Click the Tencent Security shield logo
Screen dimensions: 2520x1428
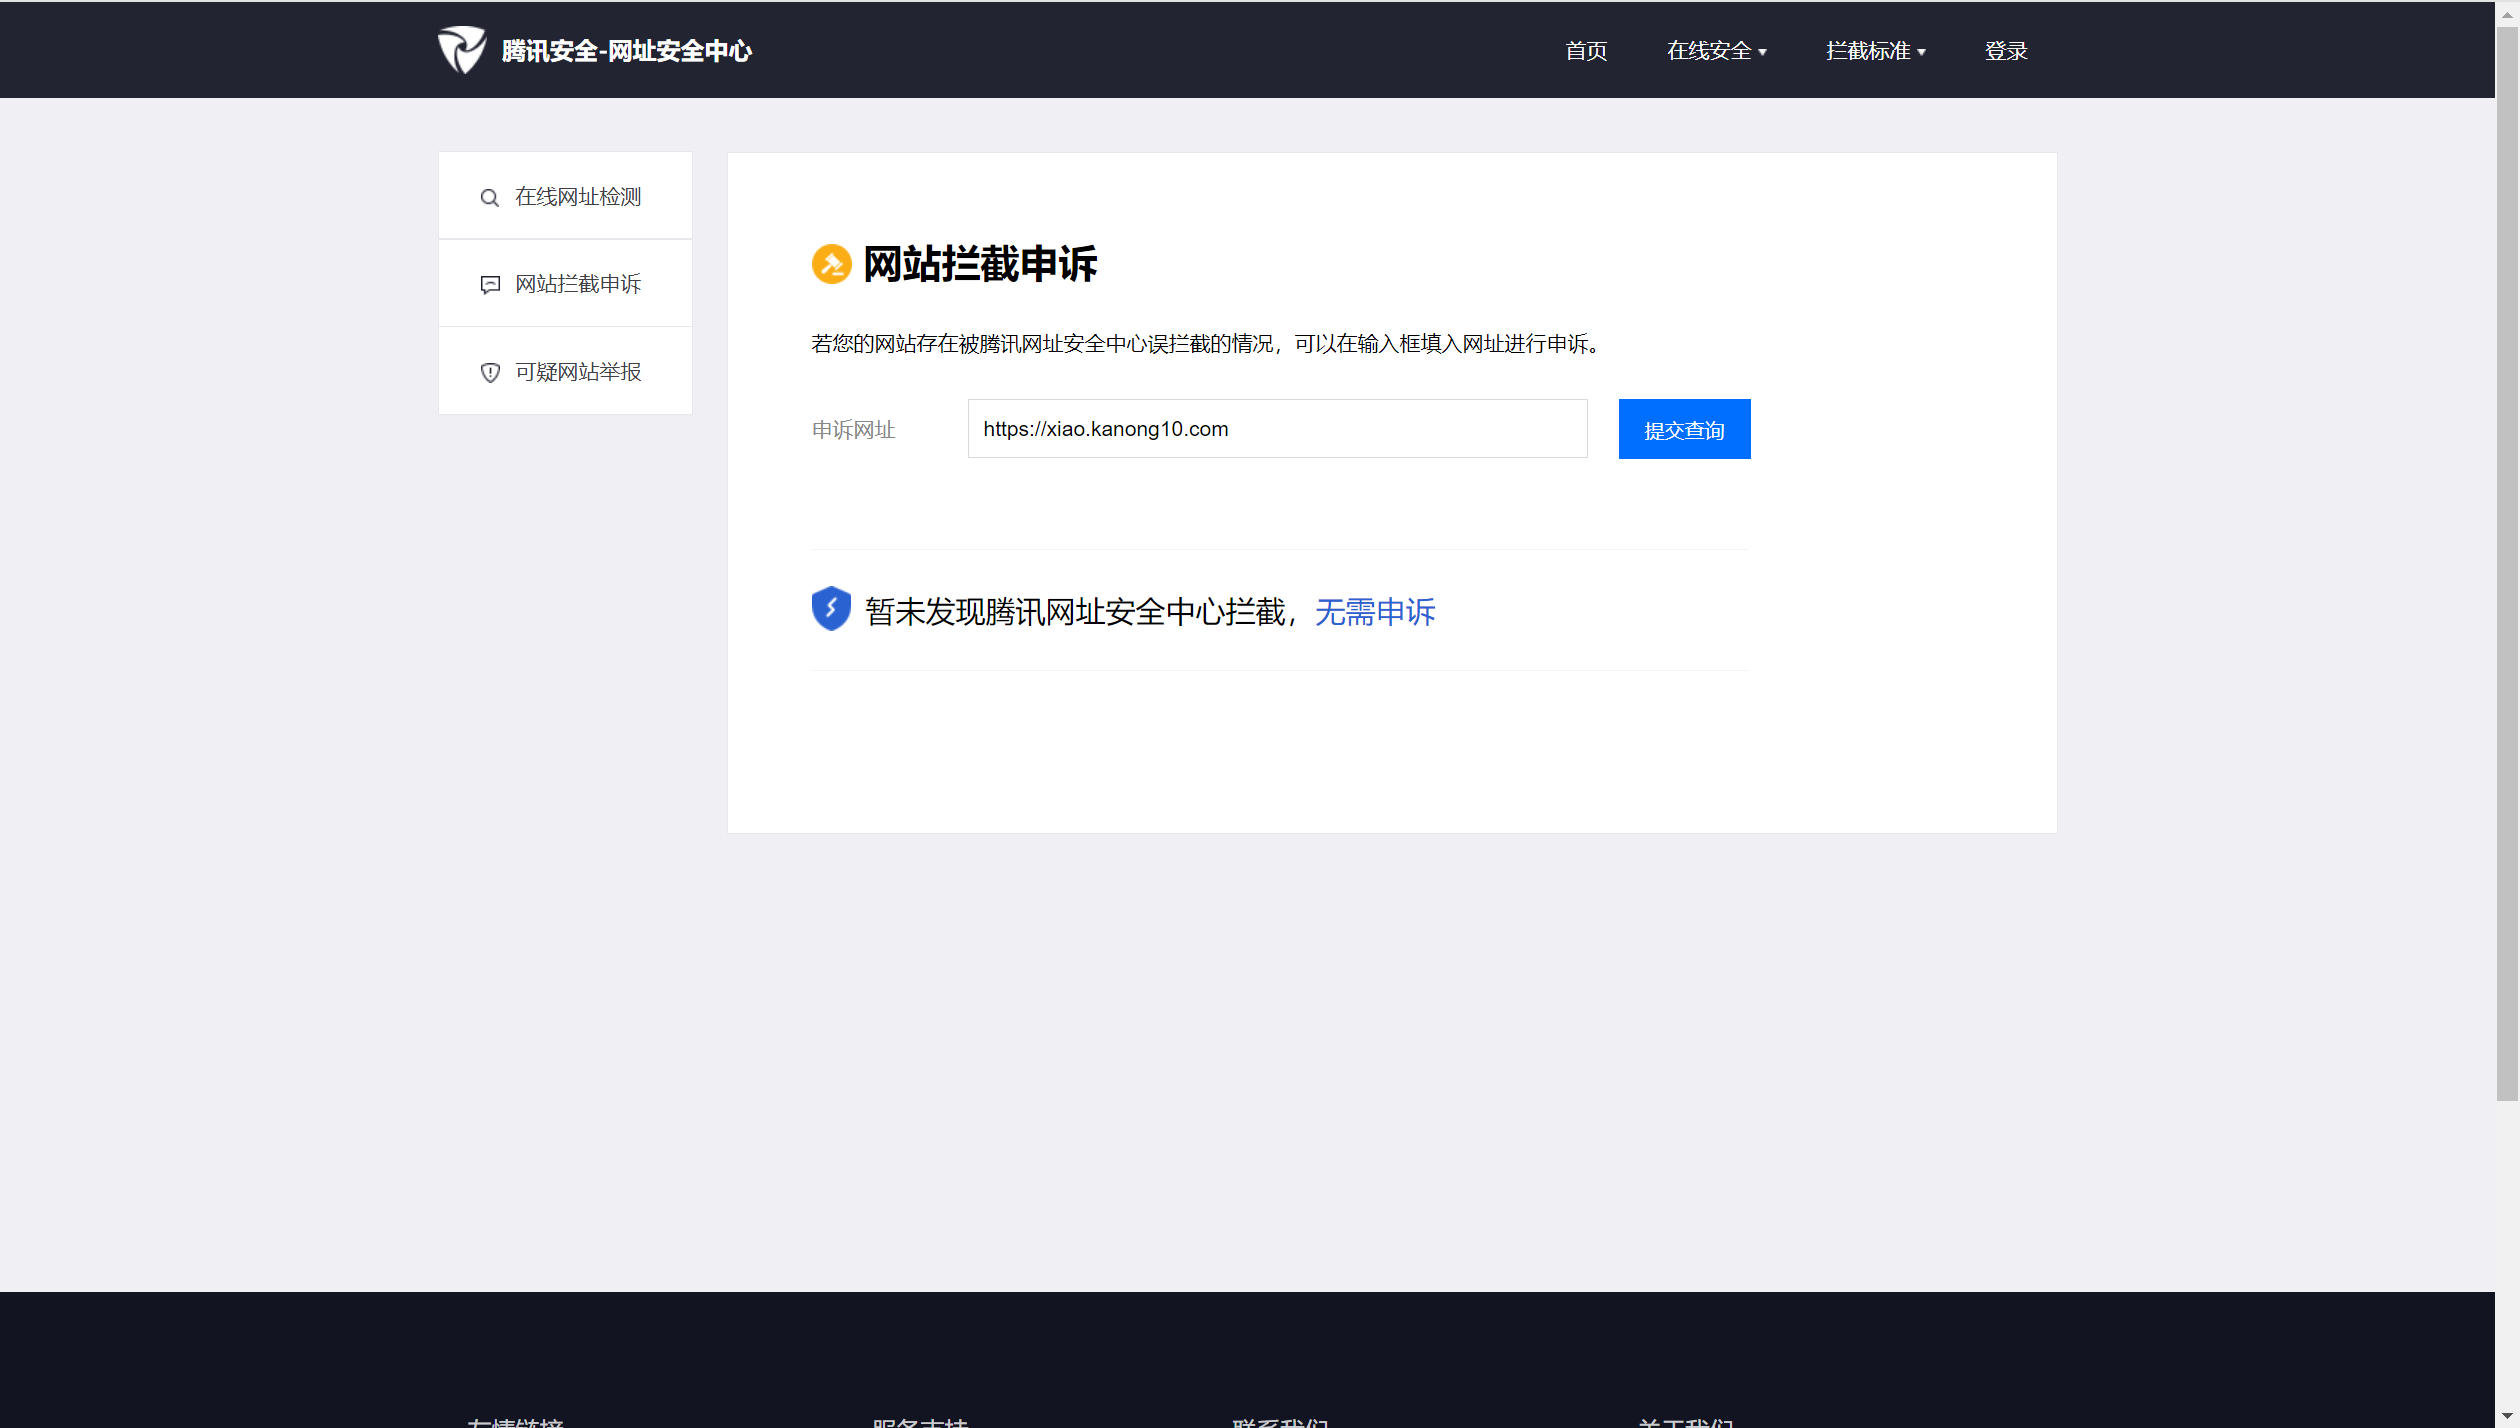[462, 50]
